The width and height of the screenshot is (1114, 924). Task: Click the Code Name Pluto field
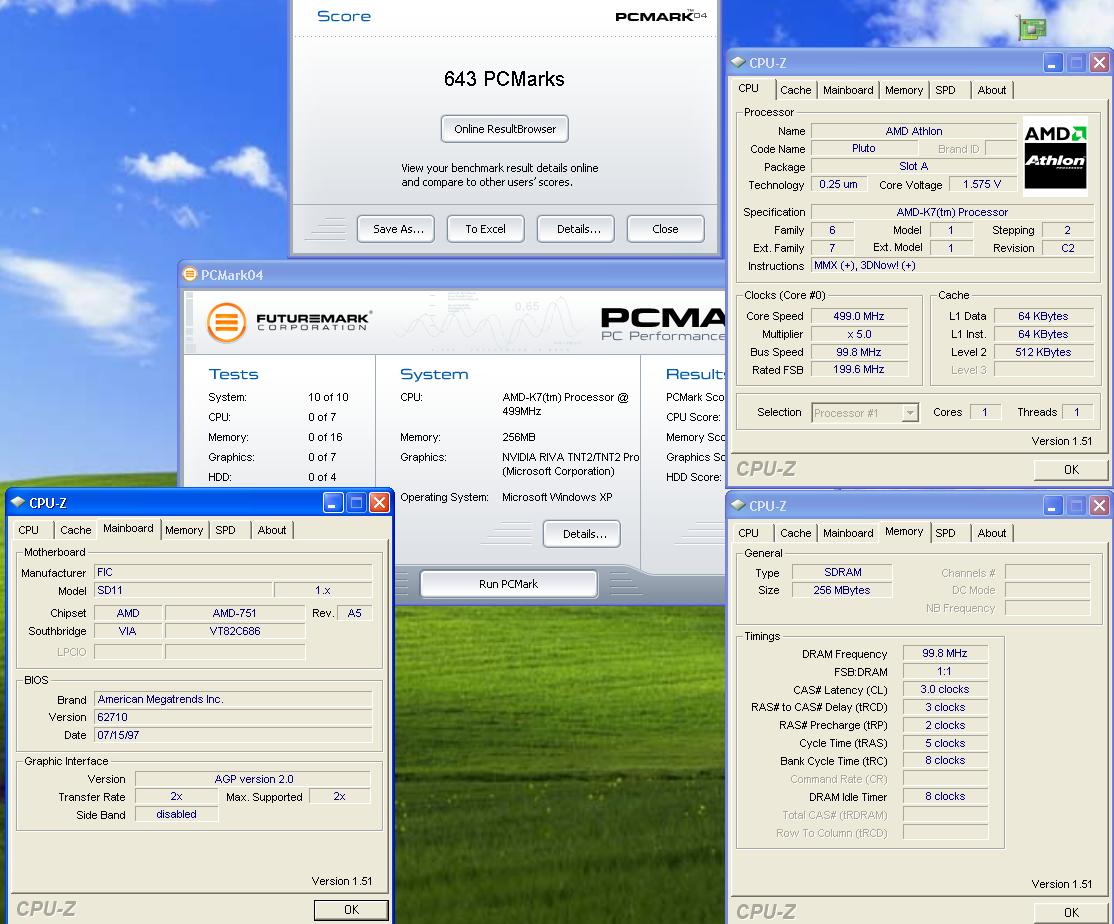pos(863,148)
